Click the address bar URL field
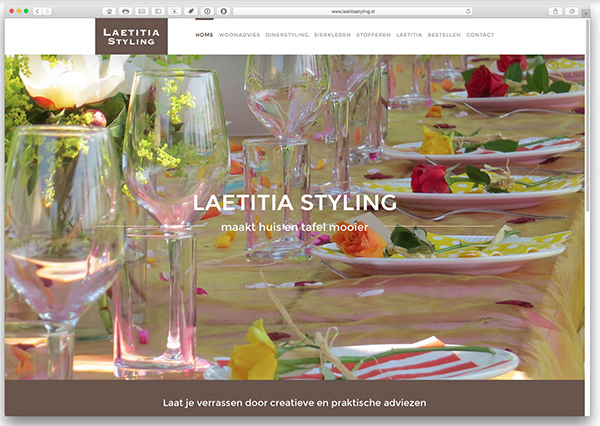Viewport: 600px width, 426px height. 353,11
